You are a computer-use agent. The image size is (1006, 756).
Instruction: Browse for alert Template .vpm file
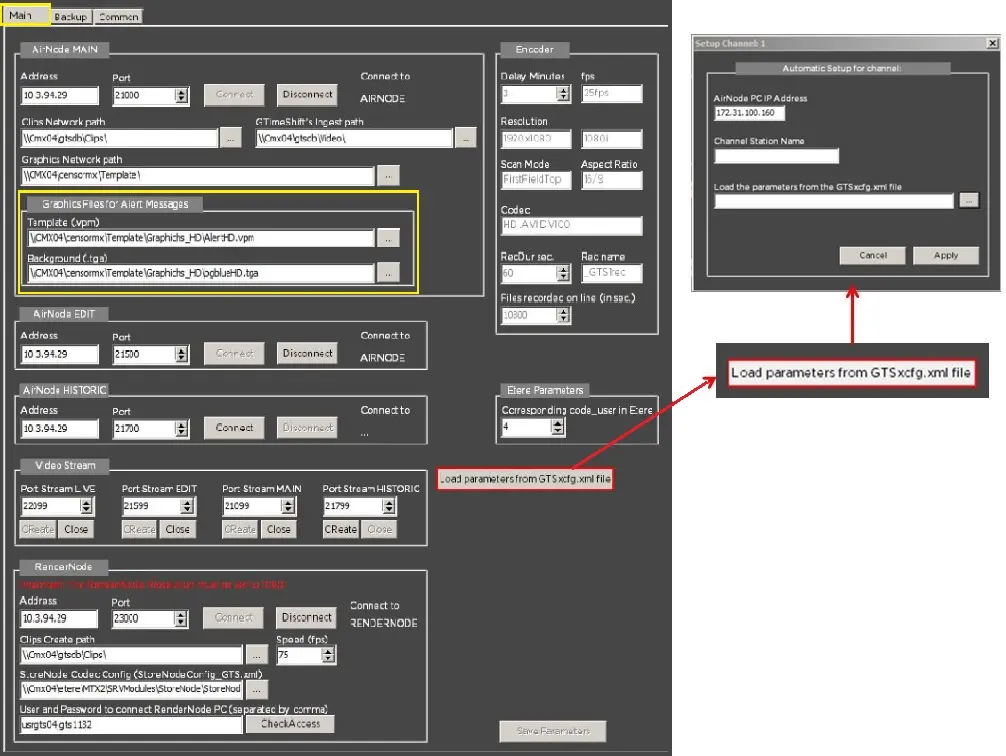click(x=388, y=238)
